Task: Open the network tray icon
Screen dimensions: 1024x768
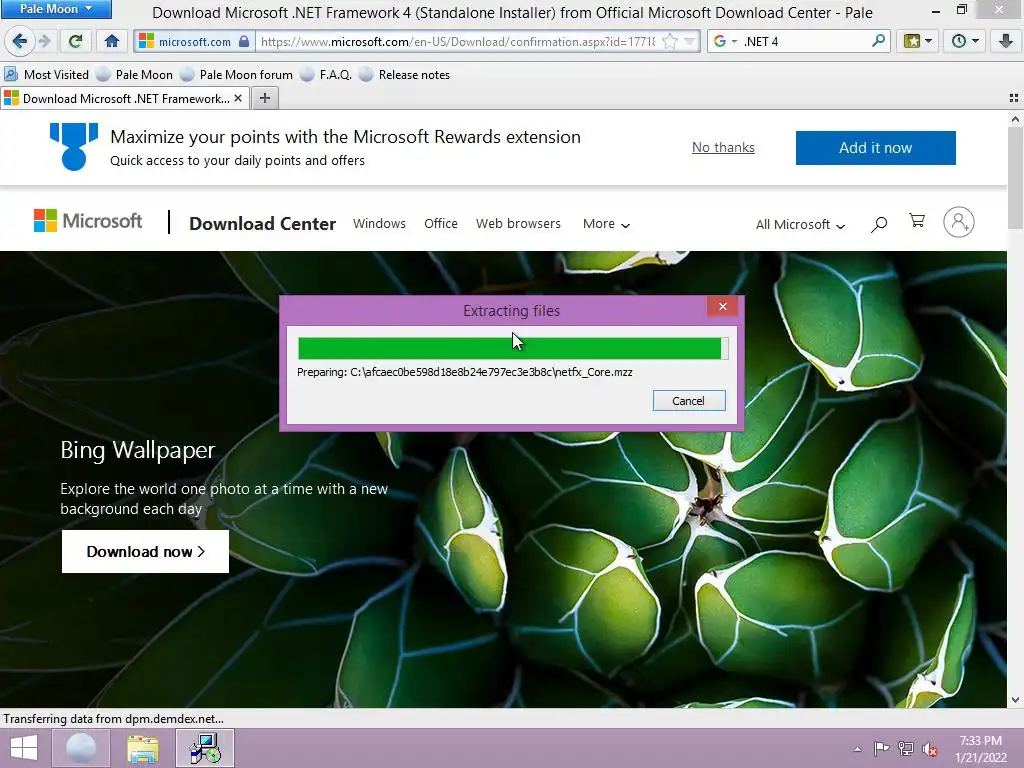Action: pyautogui.click(x=906, y=749)
